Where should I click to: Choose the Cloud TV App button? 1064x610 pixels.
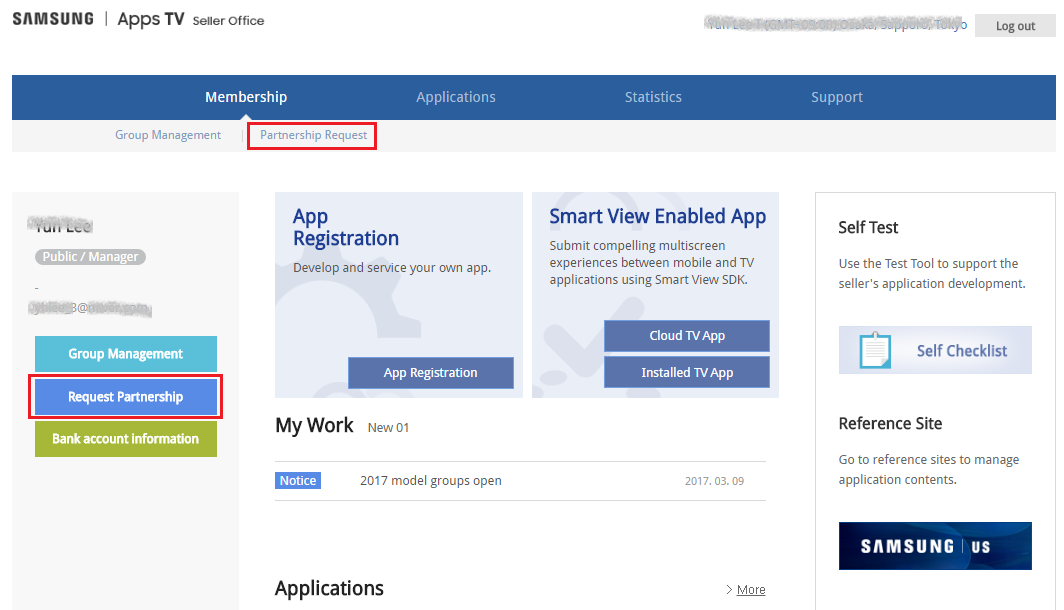(687, 336)
